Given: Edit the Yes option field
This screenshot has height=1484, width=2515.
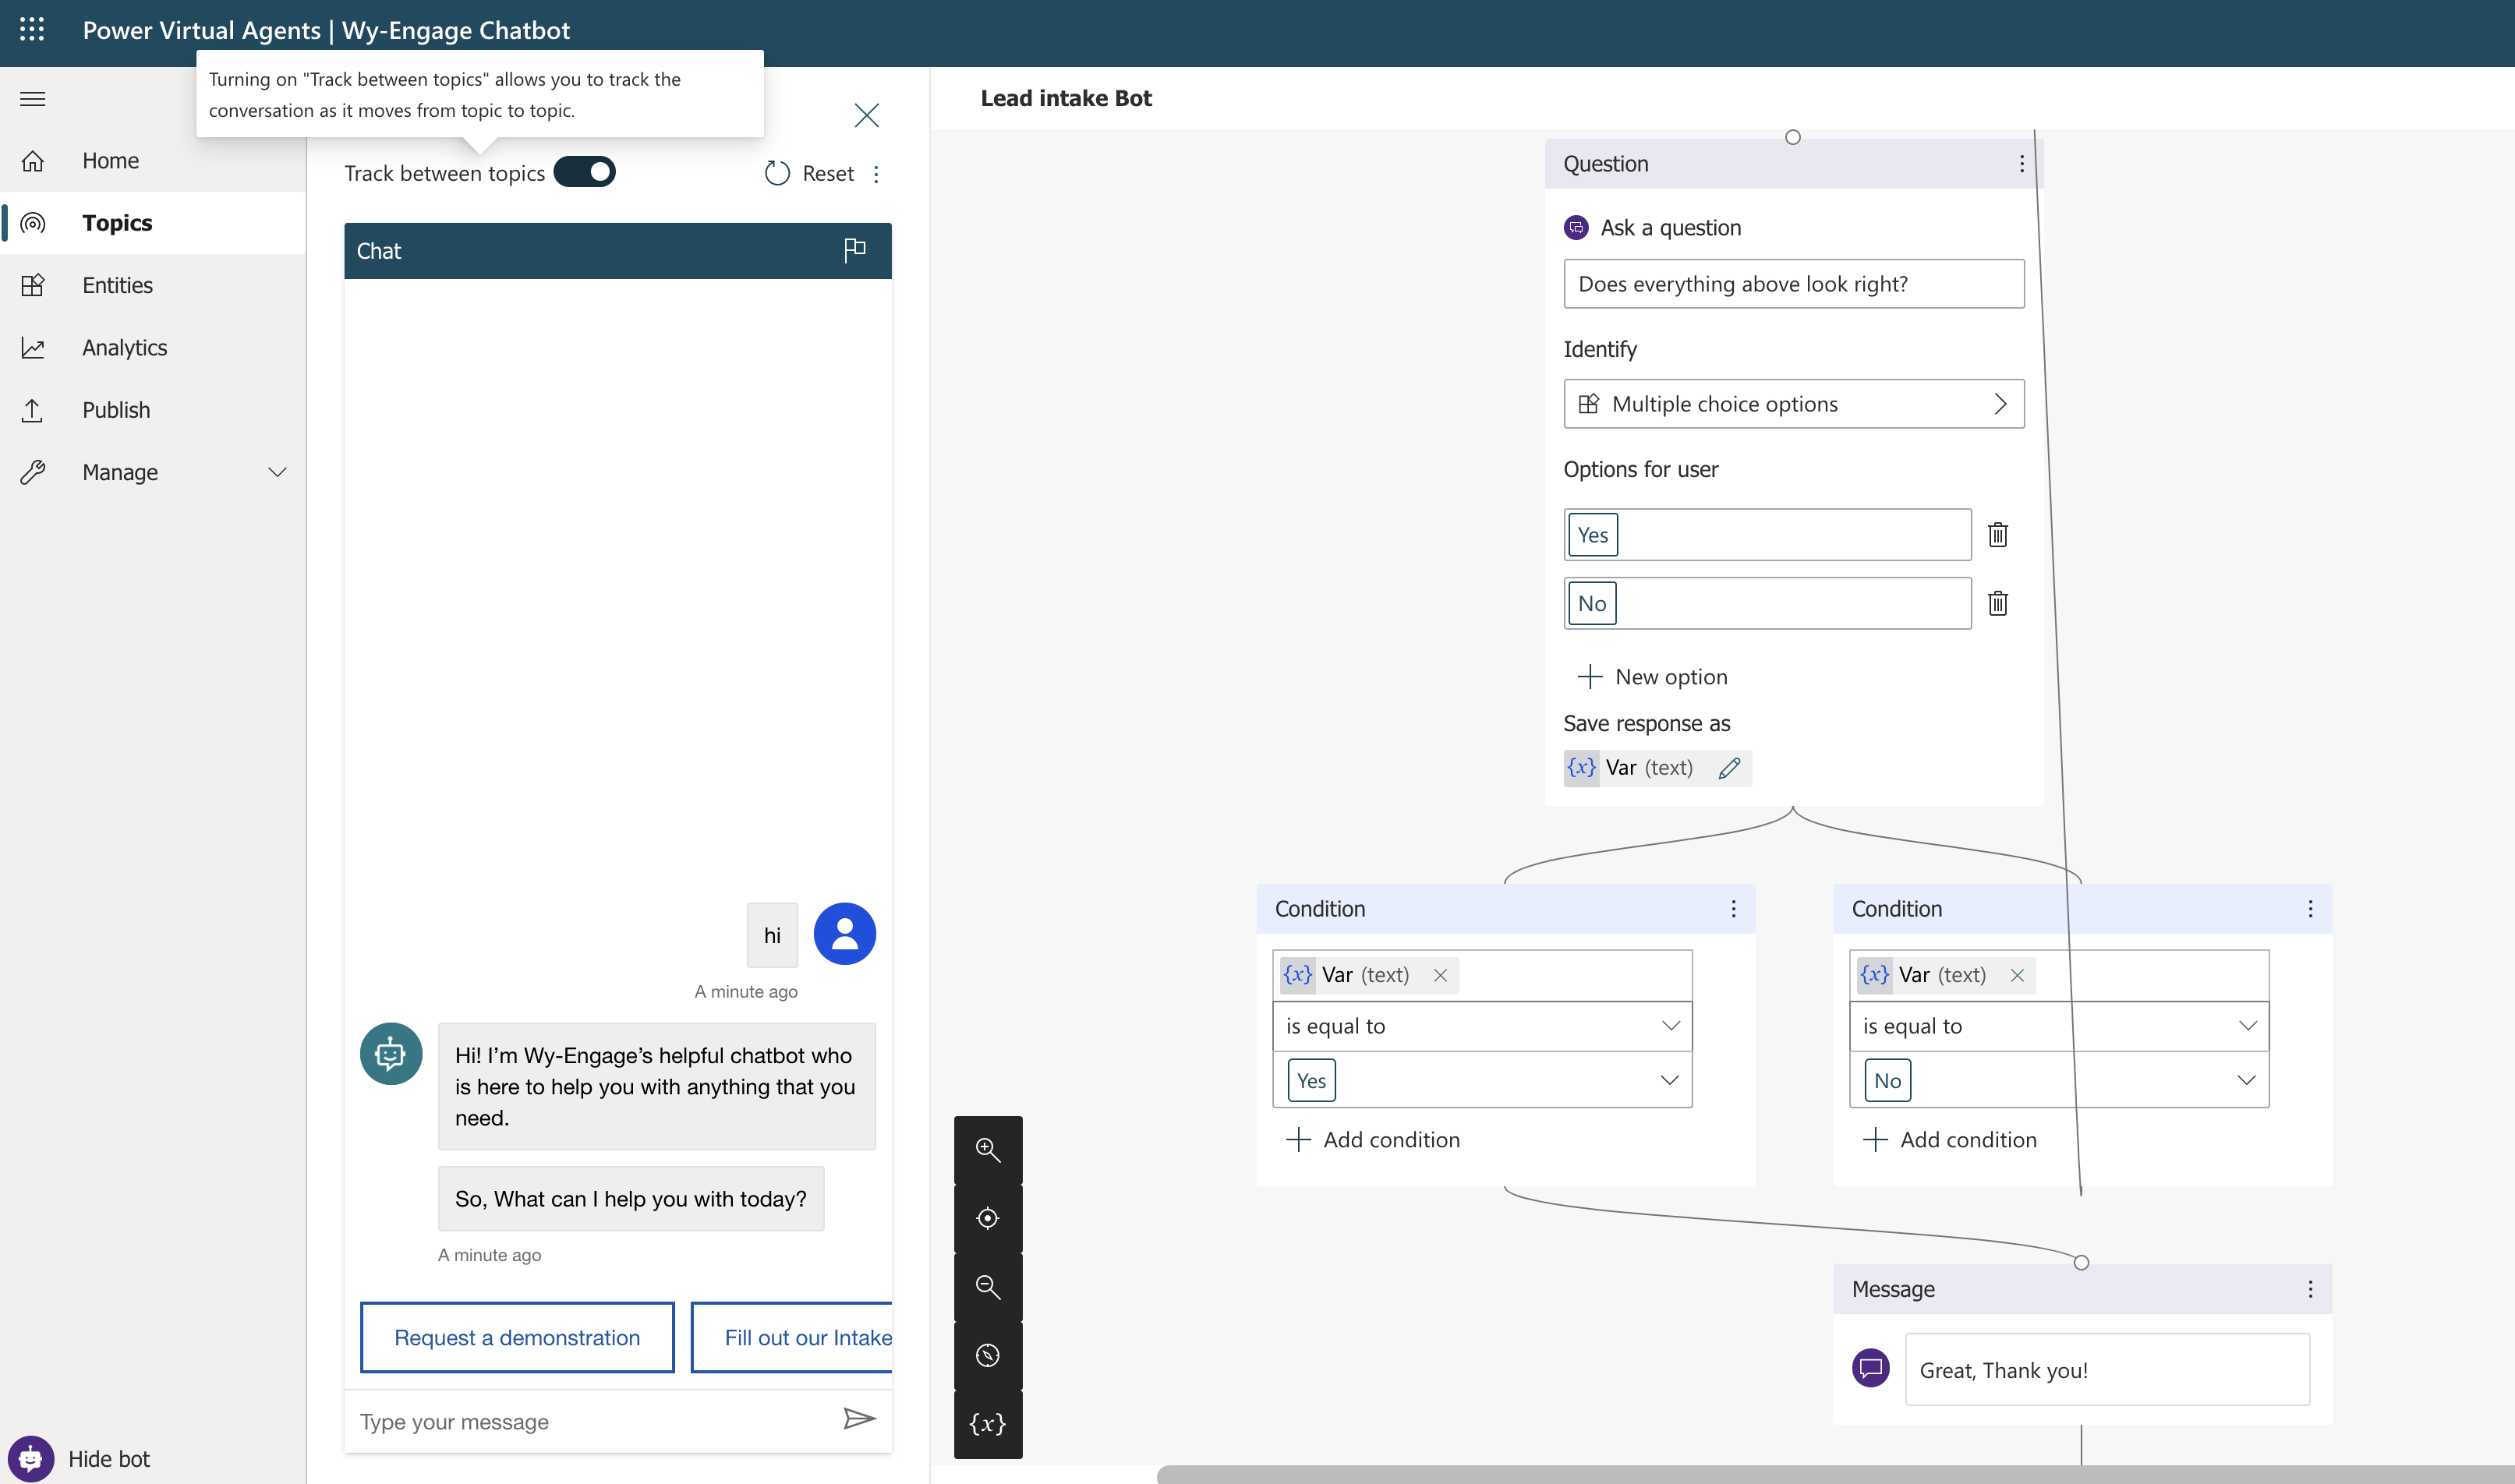Looking at the screenshot, I should pos(1768,535).
